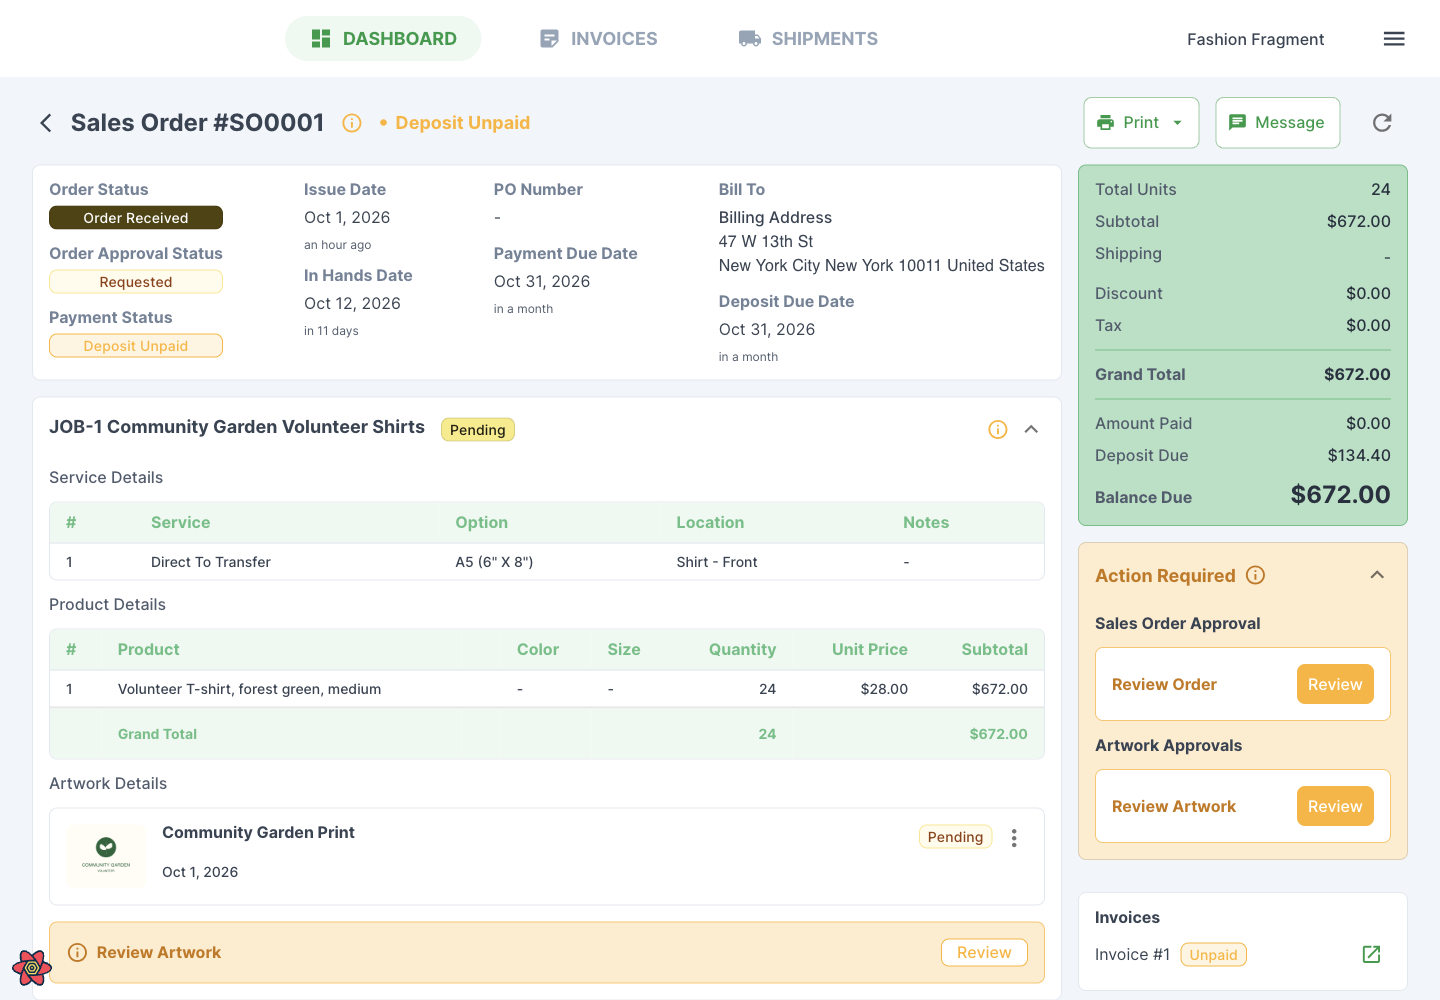1440x1000 pixels.
Task: Click the warning icon in the Review Artwork banner
Action: [77, 953]
